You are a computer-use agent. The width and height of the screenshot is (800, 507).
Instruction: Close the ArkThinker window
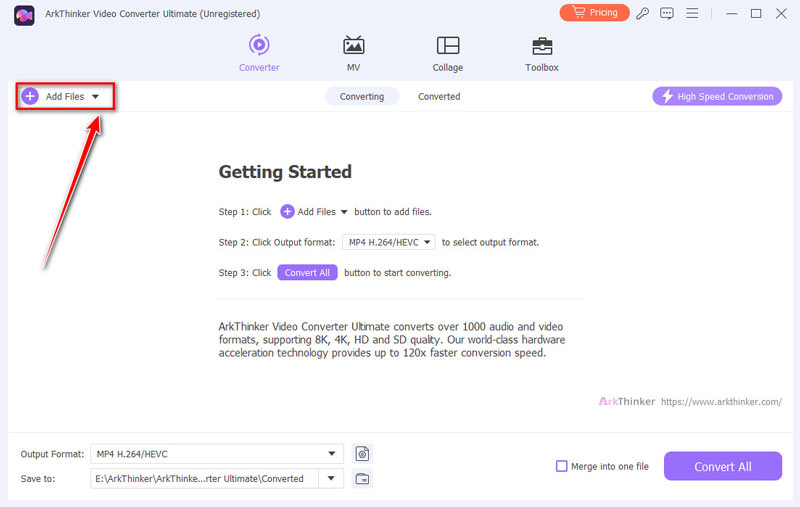781,13
